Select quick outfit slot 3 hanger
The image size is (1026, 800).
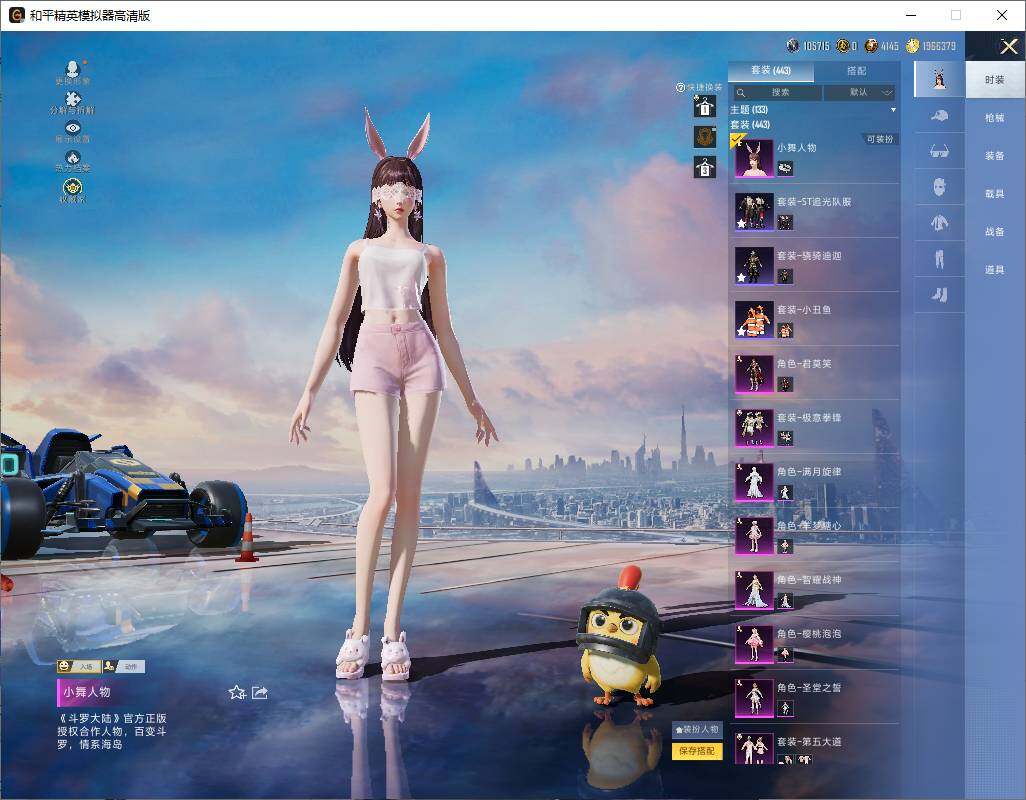(x=705, y=167)
